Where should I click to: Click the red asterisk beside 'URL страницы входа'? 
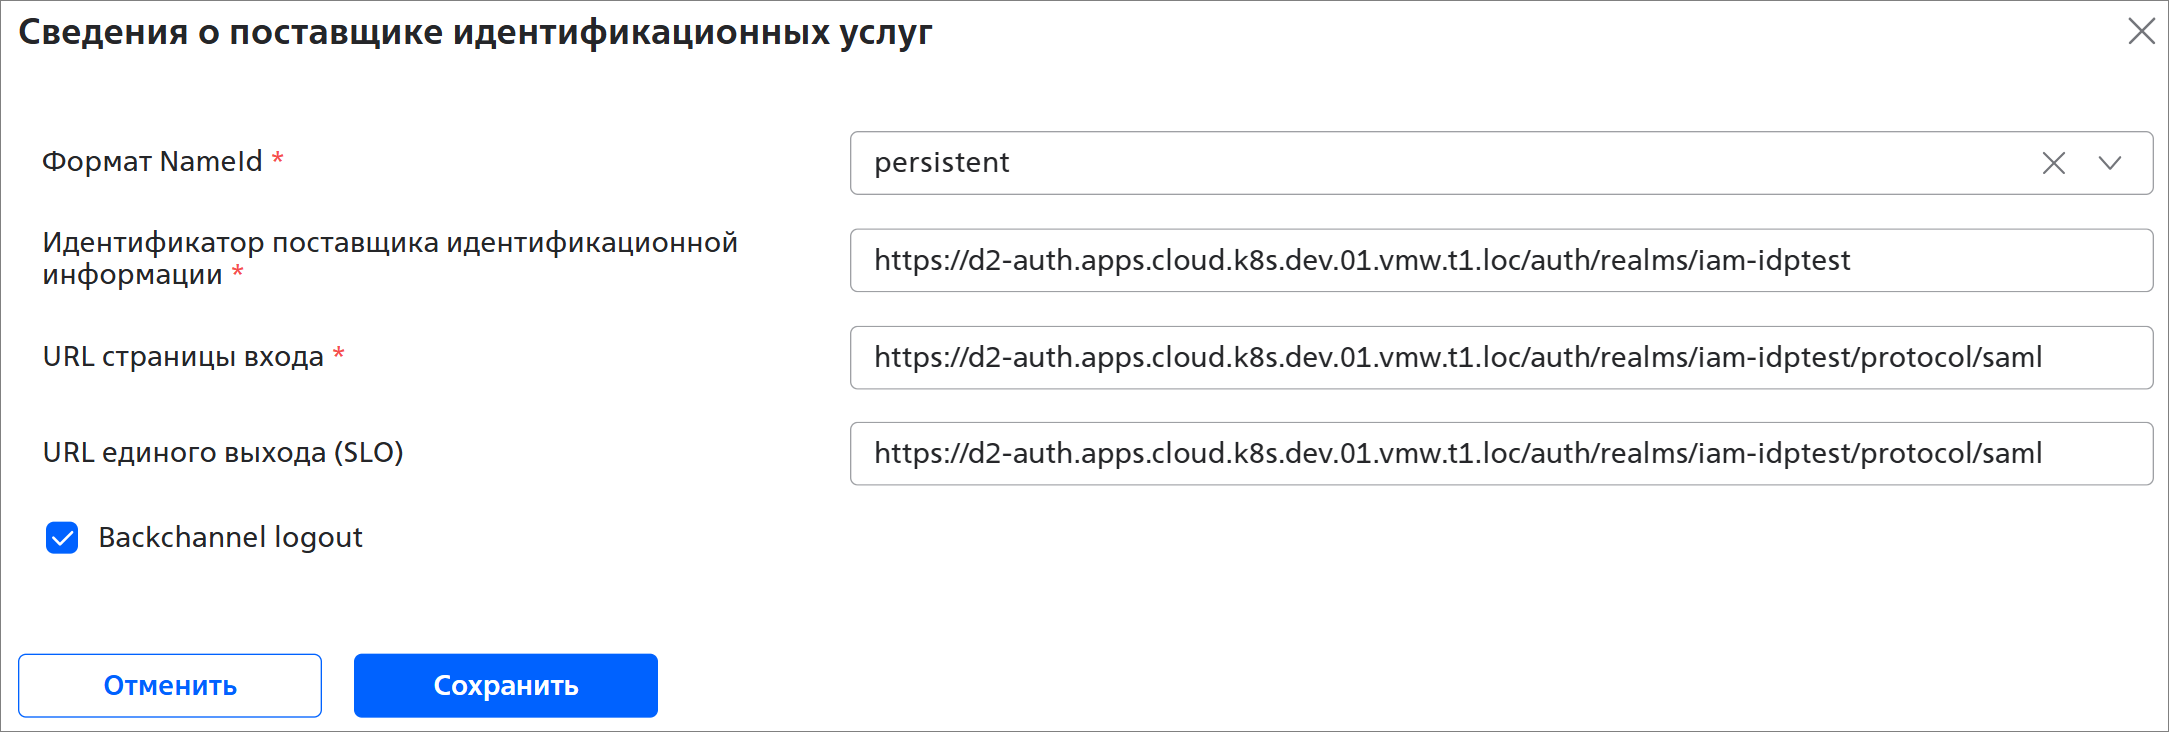pos(339,354)
